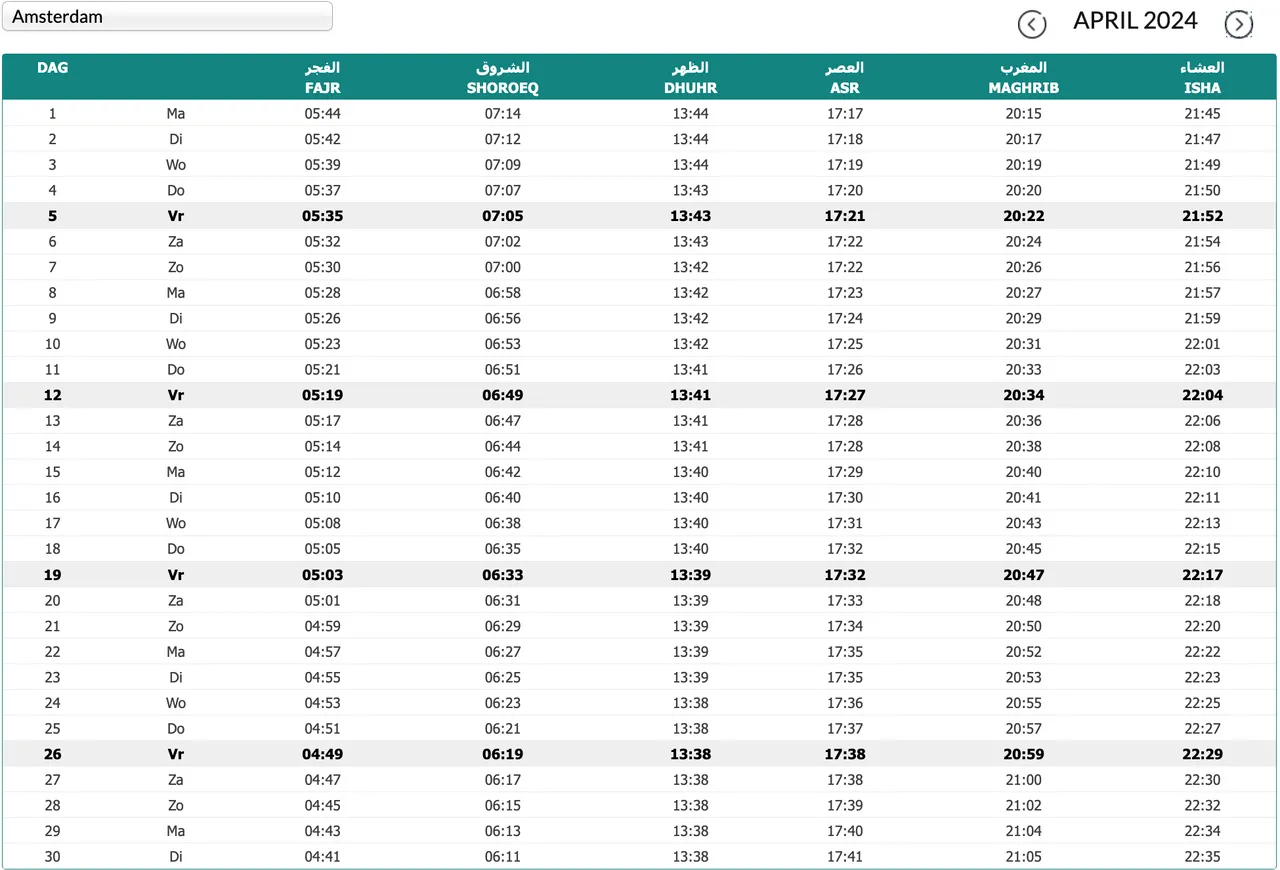1280x870 pixels.
Task: Select Shoroeq time 07:02 on day 6
Action: click(x=503, y=242)
